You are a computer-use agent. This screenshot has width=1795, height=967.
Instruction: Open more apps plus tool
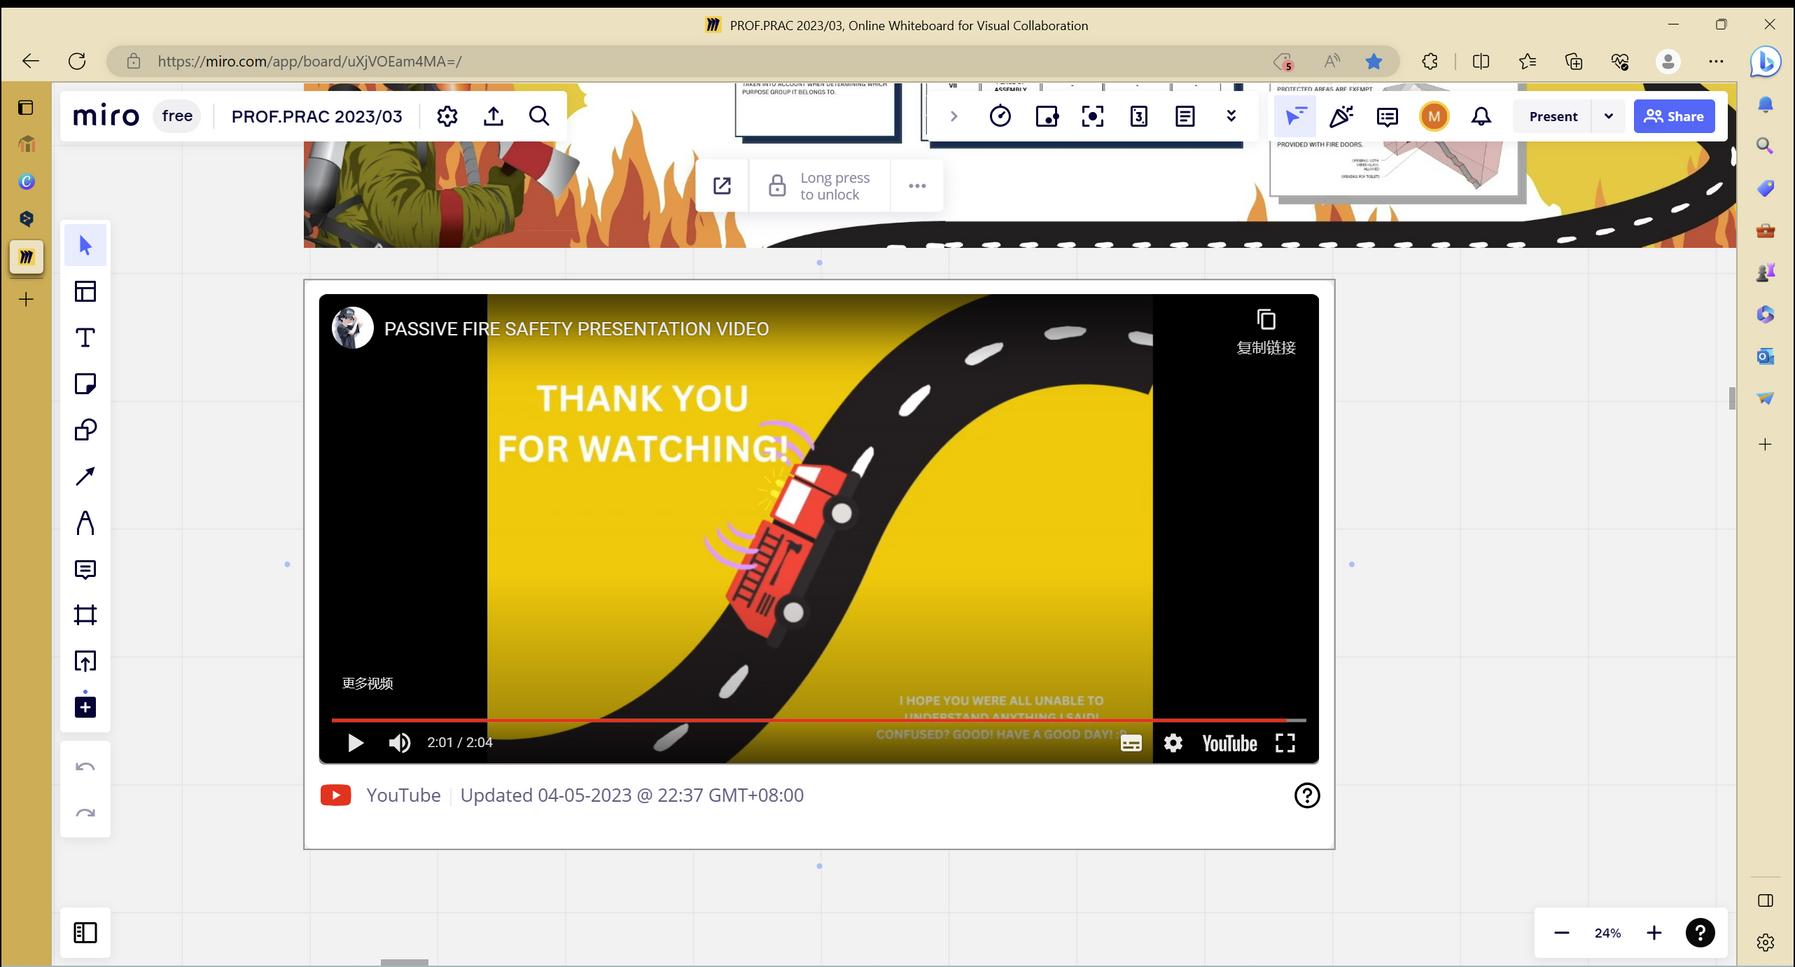[x=85, y=706]
